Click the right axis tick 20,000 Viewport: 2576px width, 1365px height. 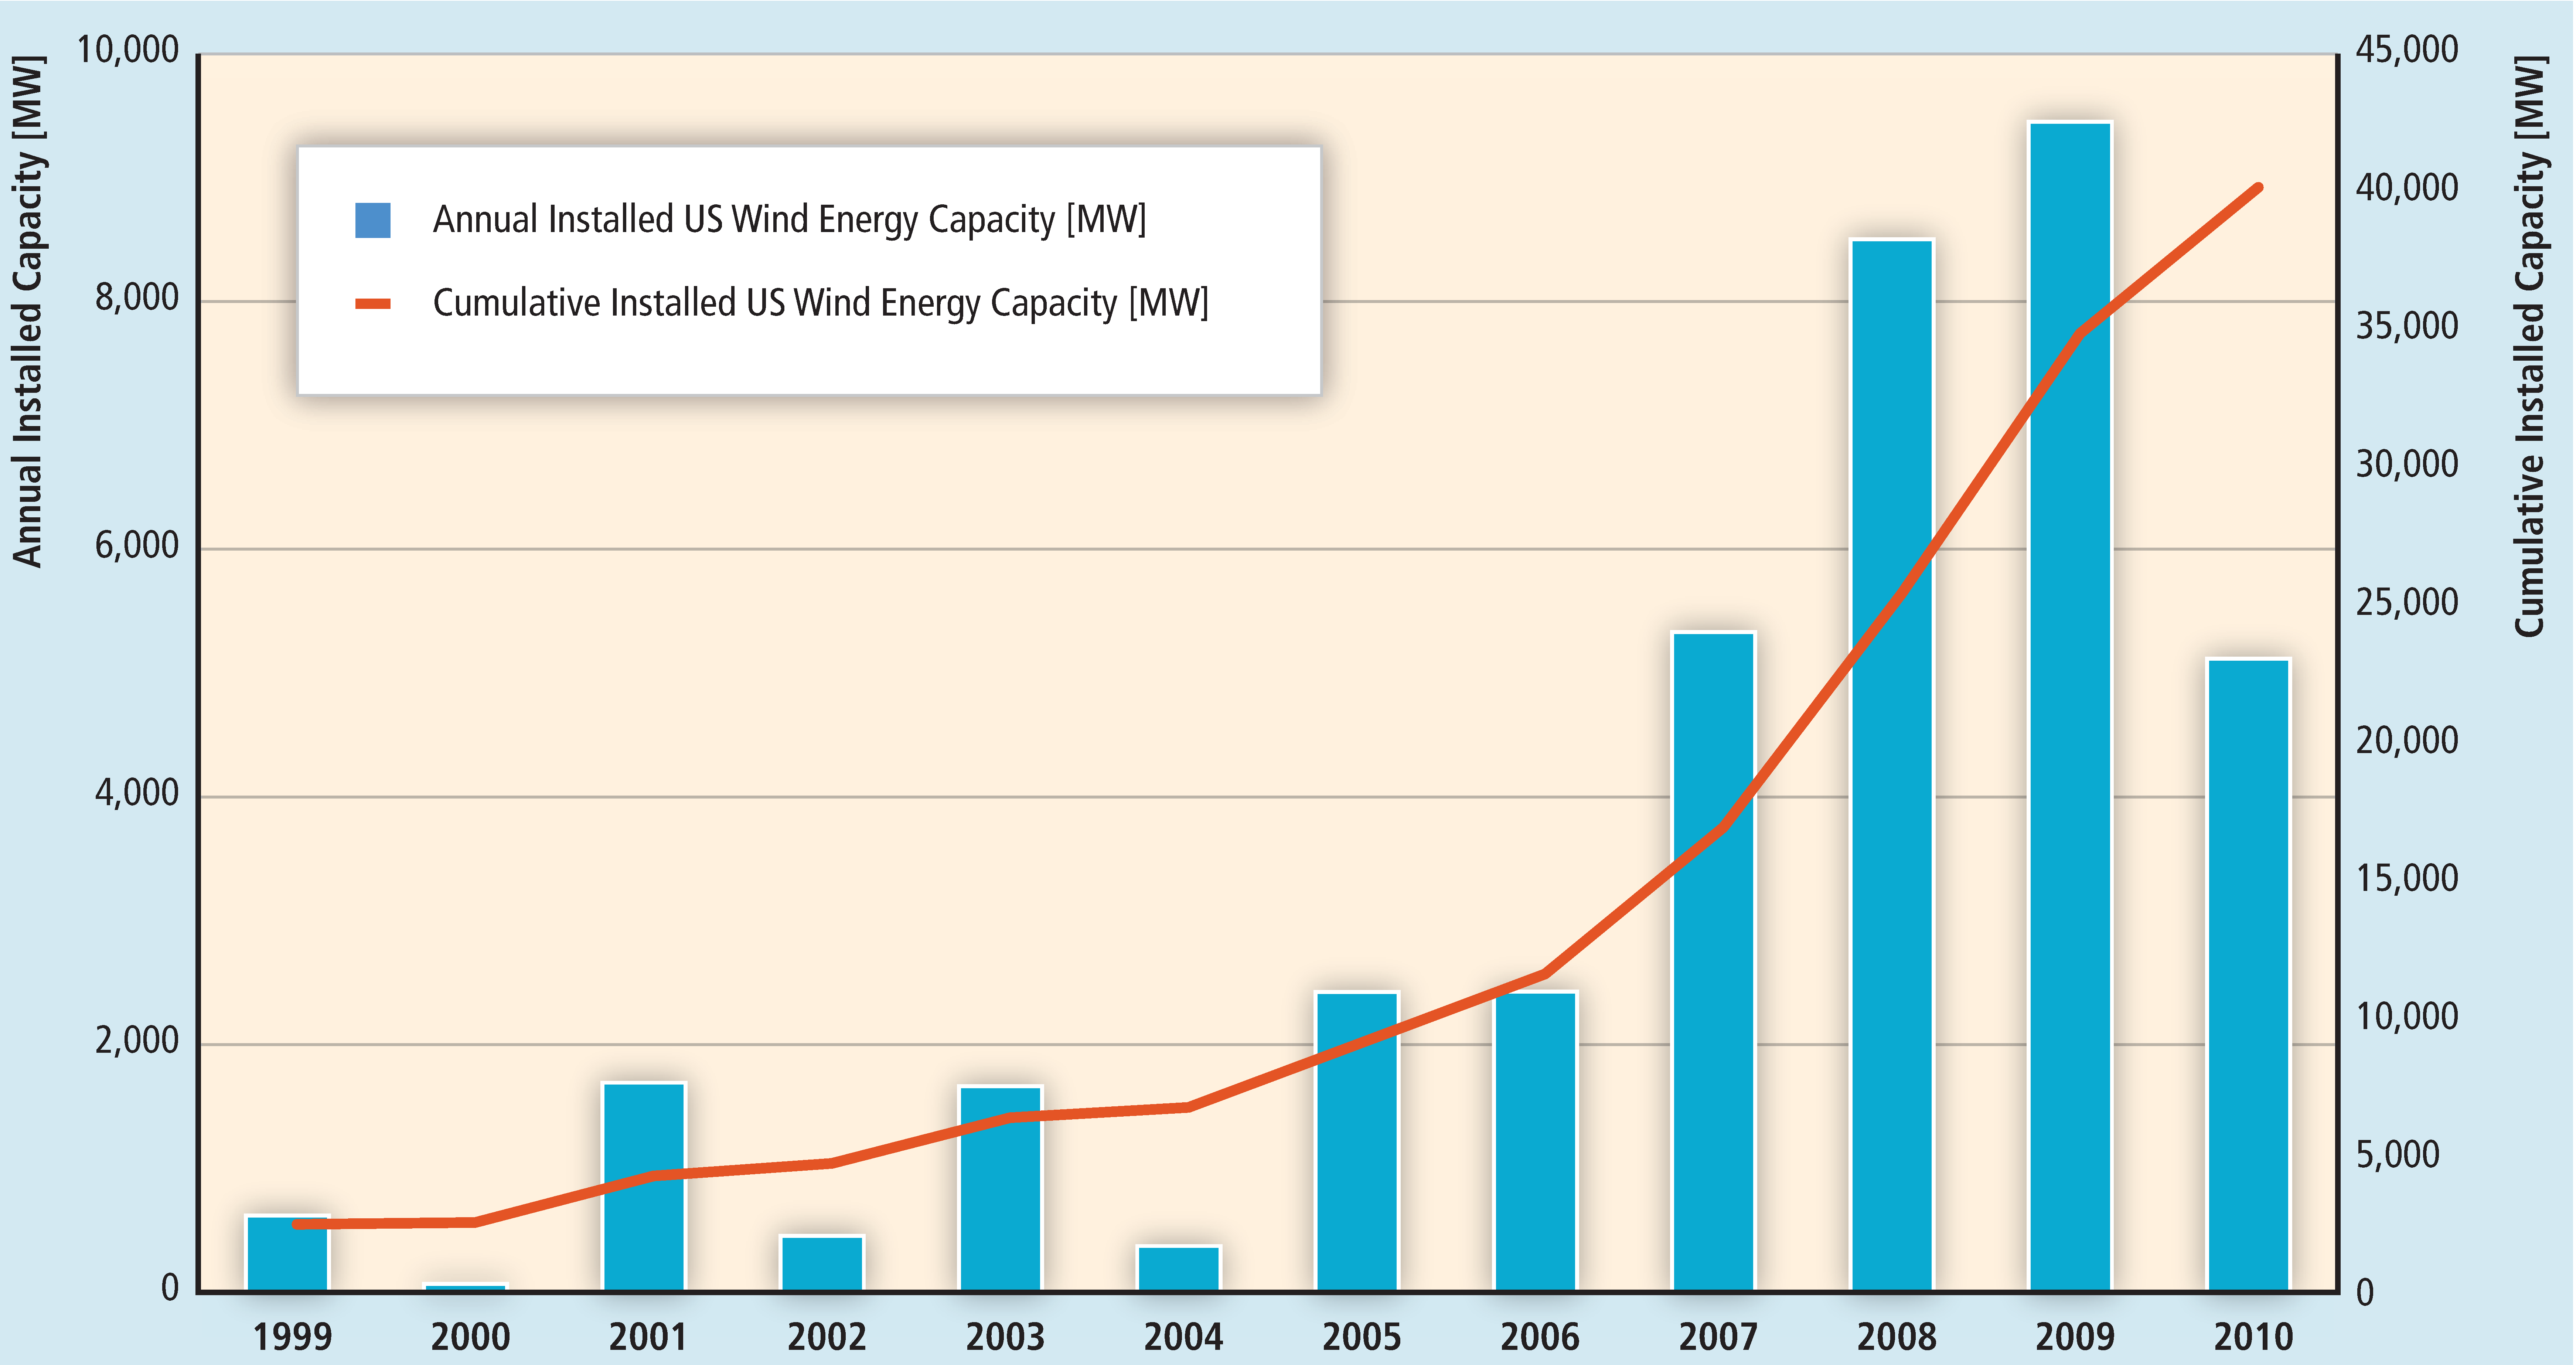[x=2407, y=740]
